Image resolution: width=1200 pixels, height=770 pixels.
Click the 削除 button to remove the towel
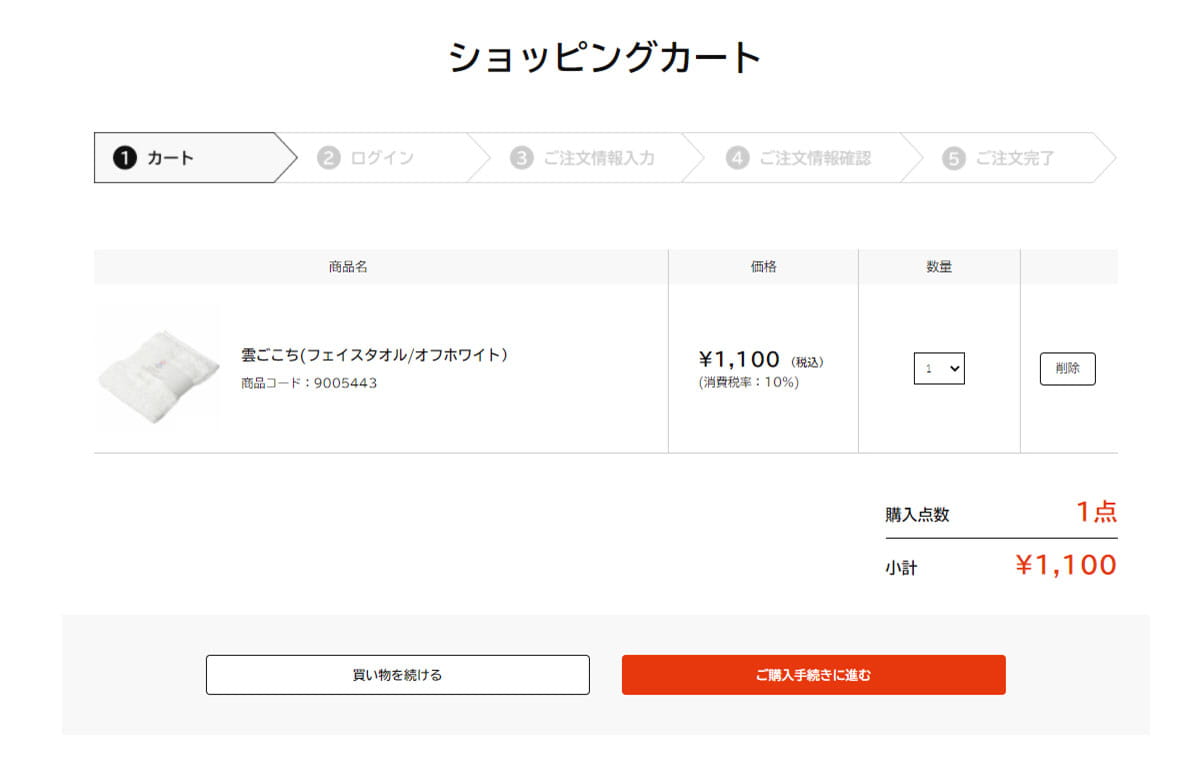tap(1067, 369)
